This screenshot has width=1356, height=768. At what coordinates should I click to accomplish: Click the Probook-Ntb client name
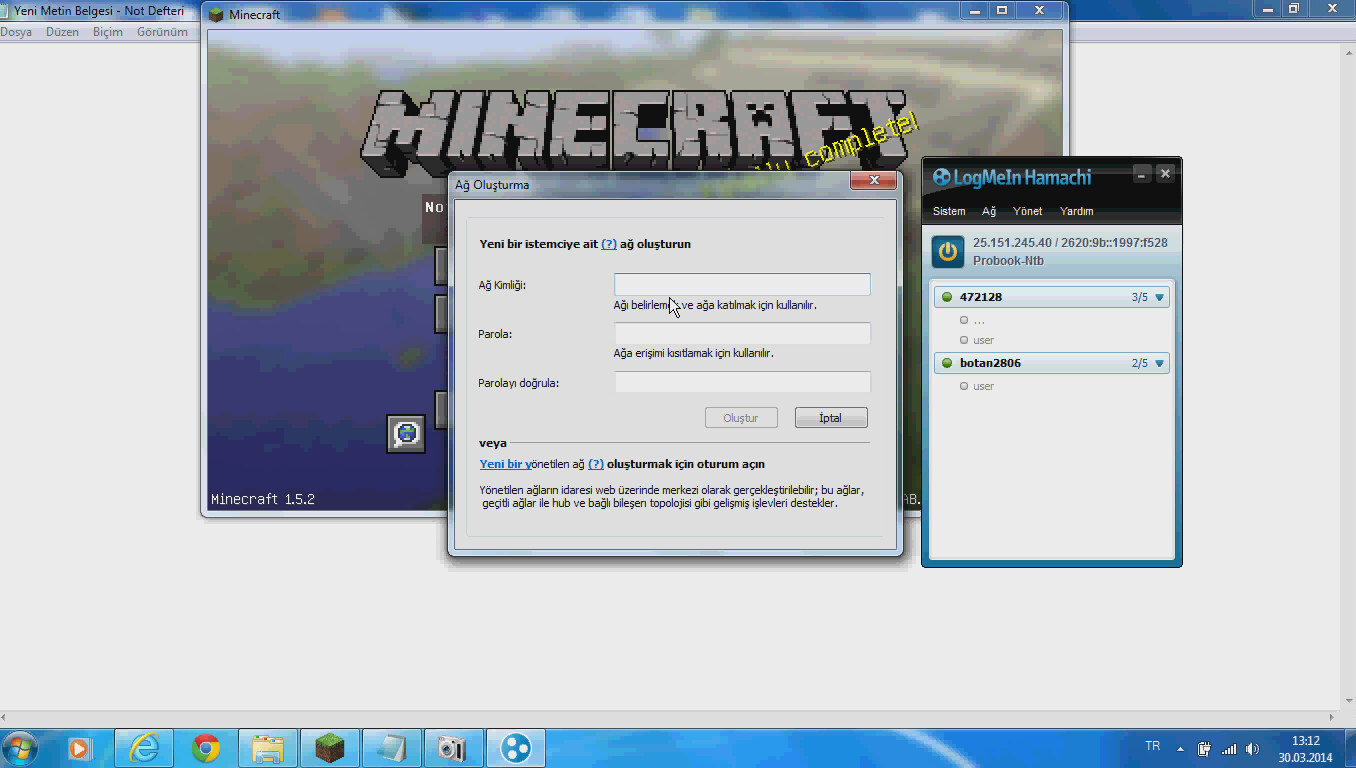pos(1009,260)
